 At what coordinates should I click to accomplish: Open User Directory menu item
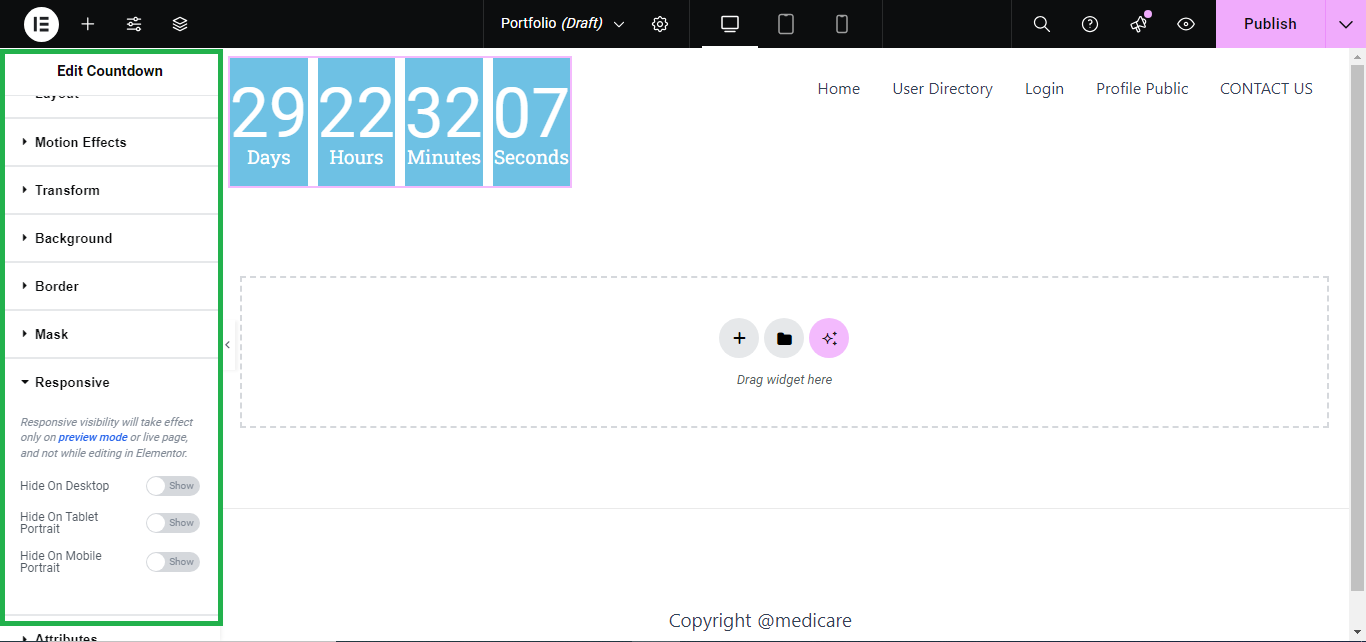[942, 89]
